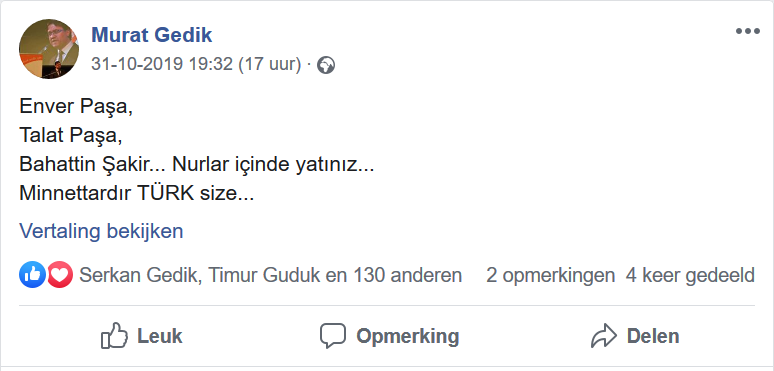Open Murat Gedik's profile via his name
774x371 pixels.
pyautogui.click(x=152, y=35)
